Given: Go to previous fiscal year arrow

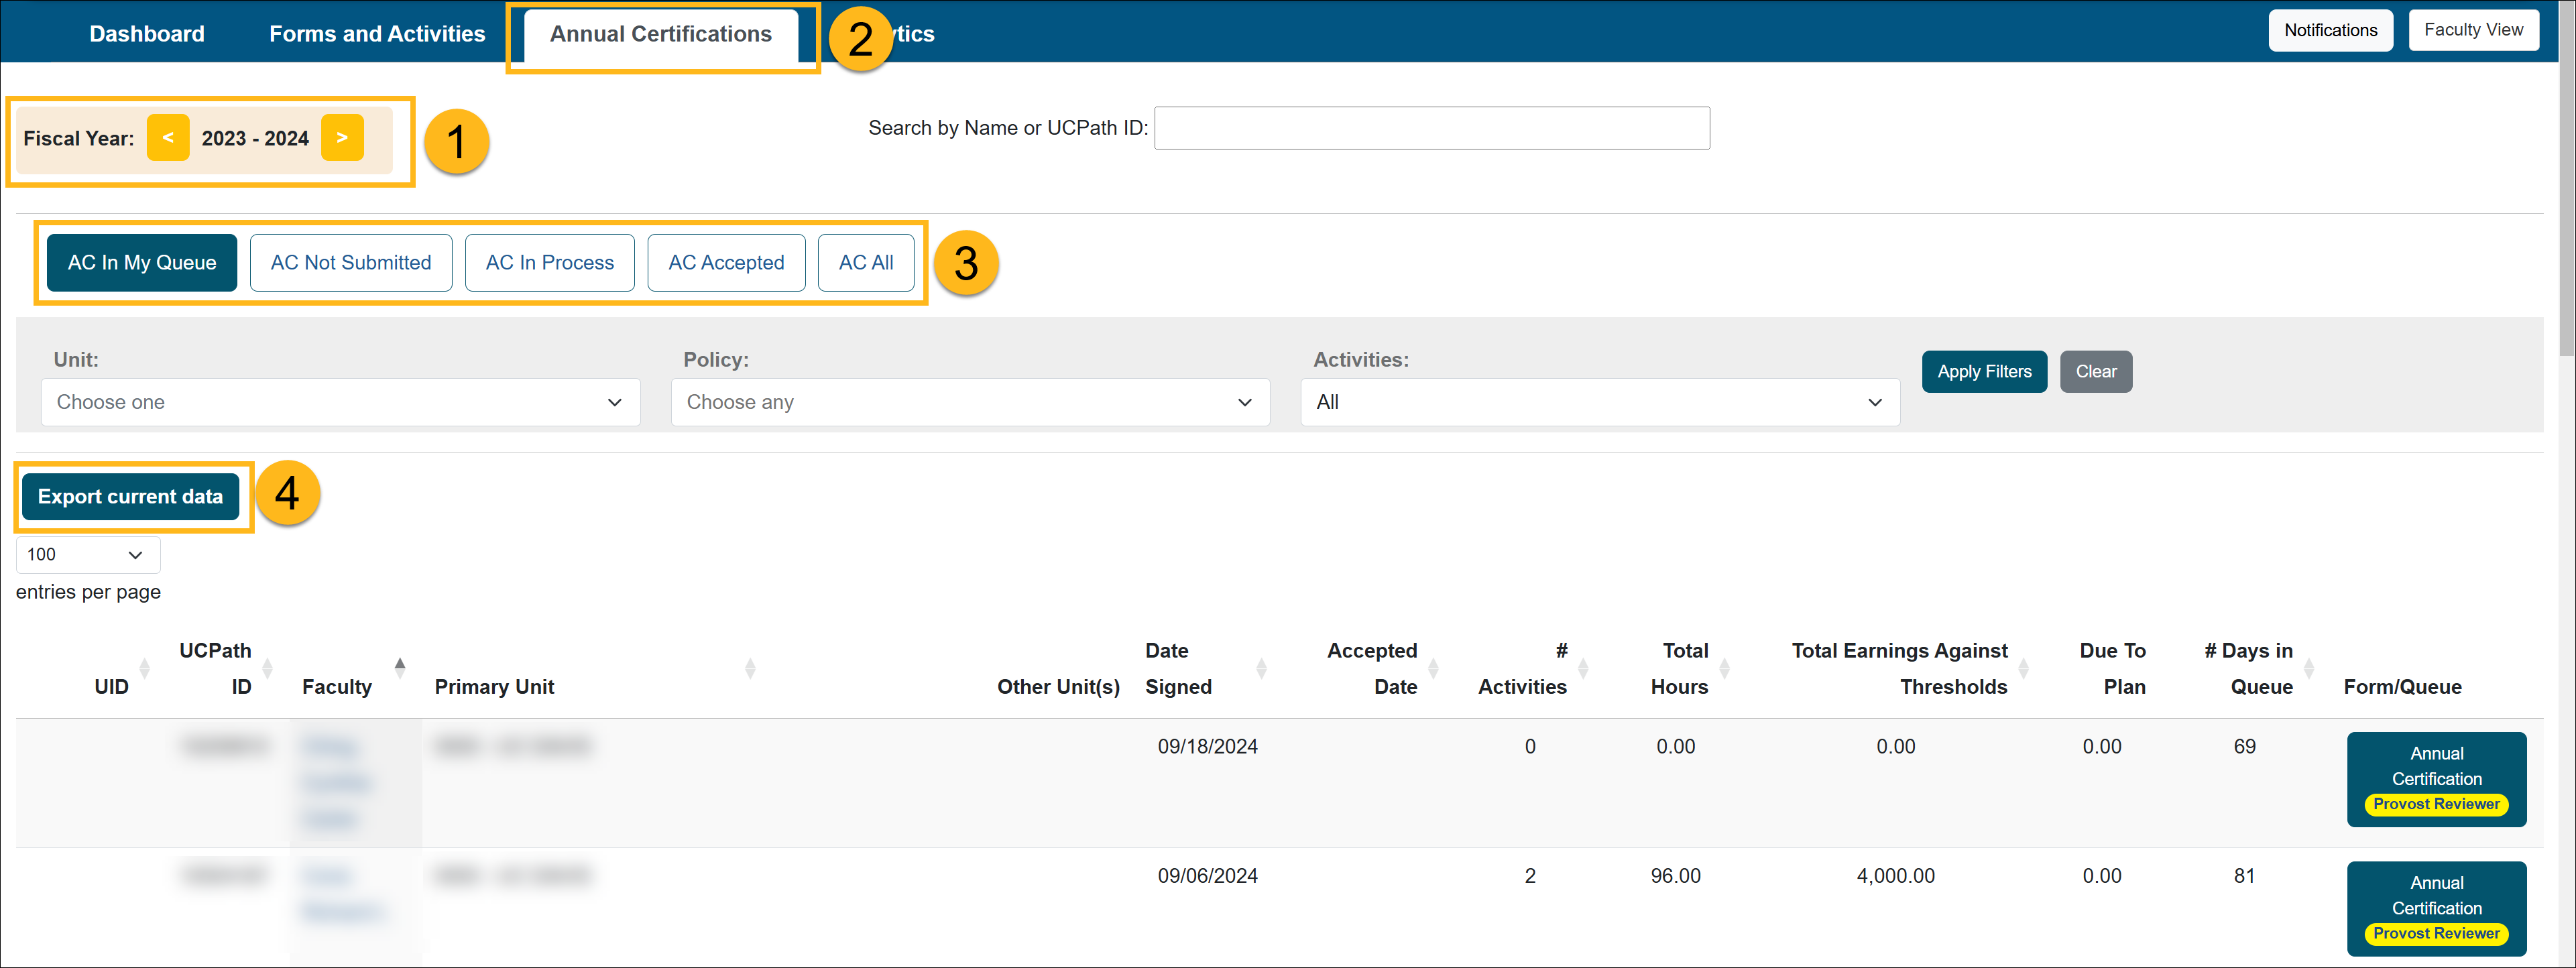Looking at the screenshot, I should [167, 138].
